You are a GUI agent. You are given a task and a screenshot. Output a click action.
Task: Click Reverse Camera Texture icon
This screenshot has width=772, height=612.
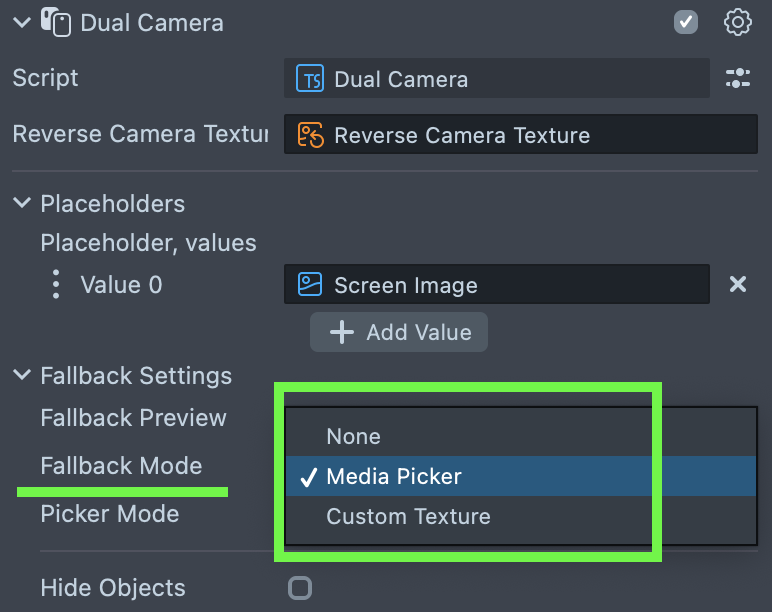(309, 135)
